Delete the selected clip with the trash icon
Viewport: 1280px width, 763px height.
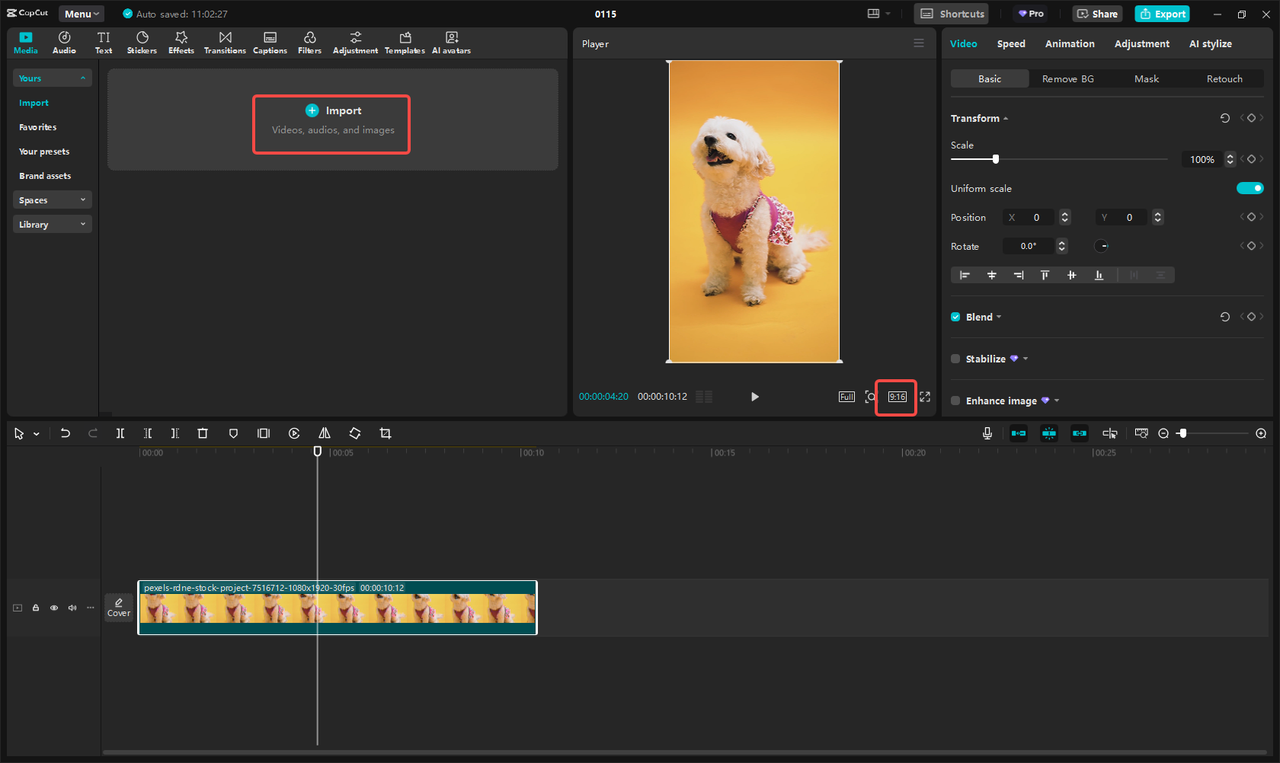203,433
